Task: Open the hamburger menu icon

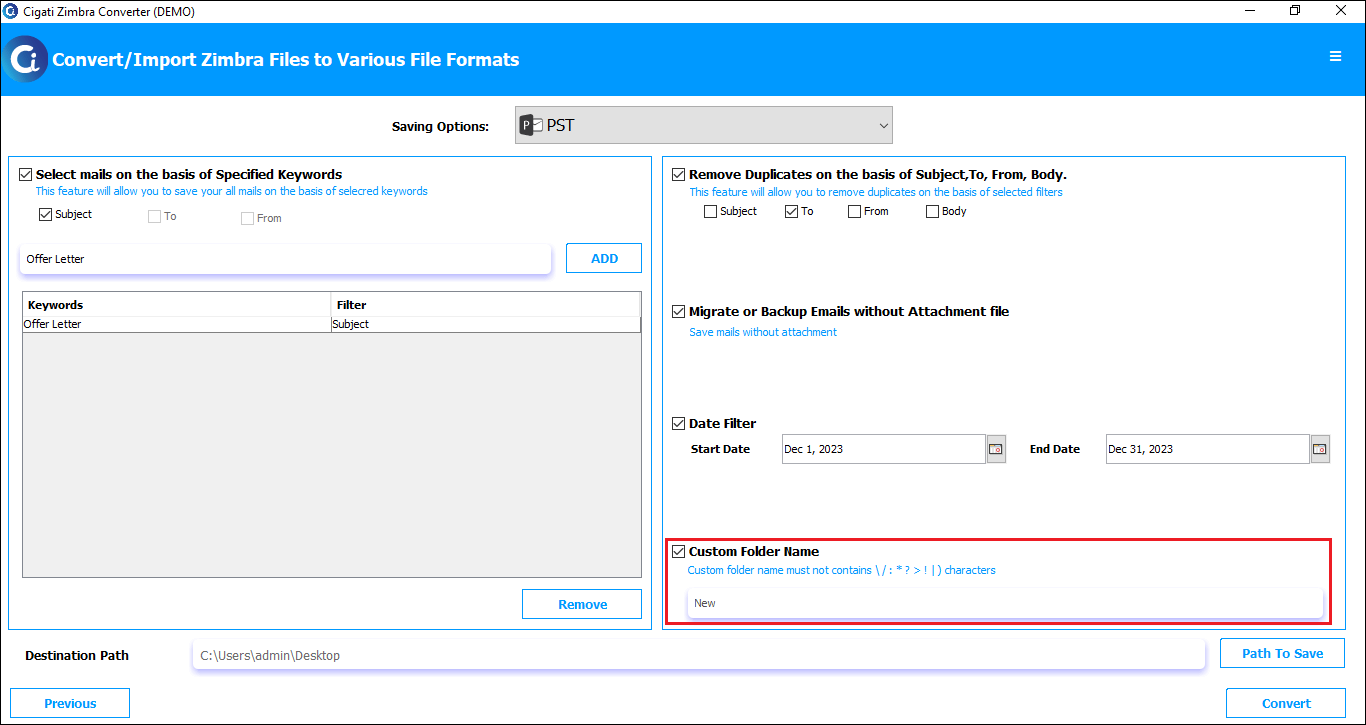Action: pos(1335,57)
